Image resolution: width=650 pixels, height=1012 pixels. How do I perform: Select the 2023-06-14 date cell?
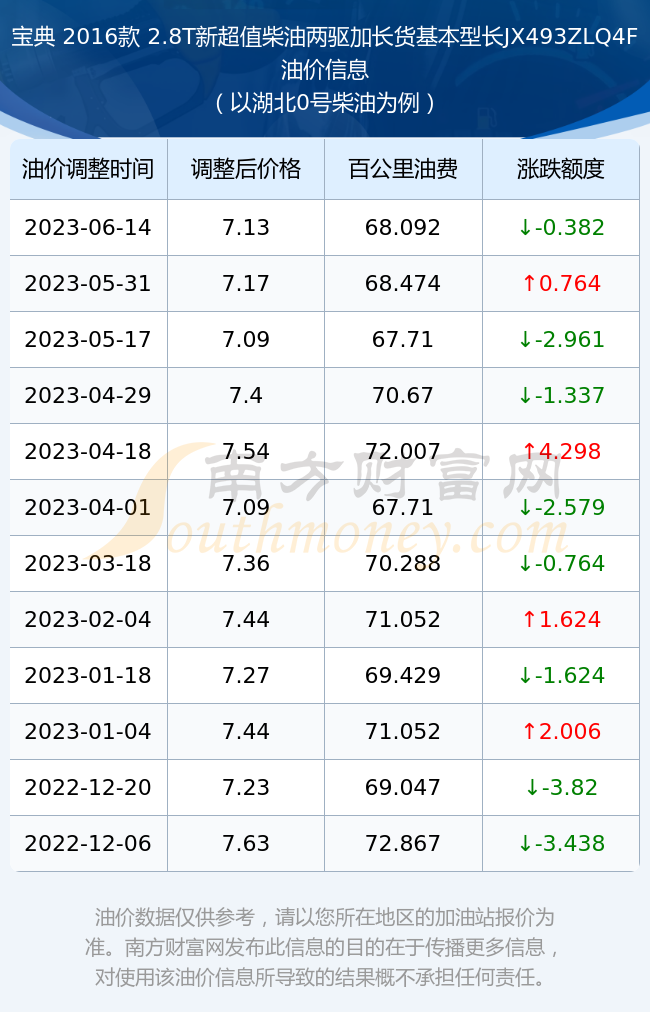coord(88,227)
